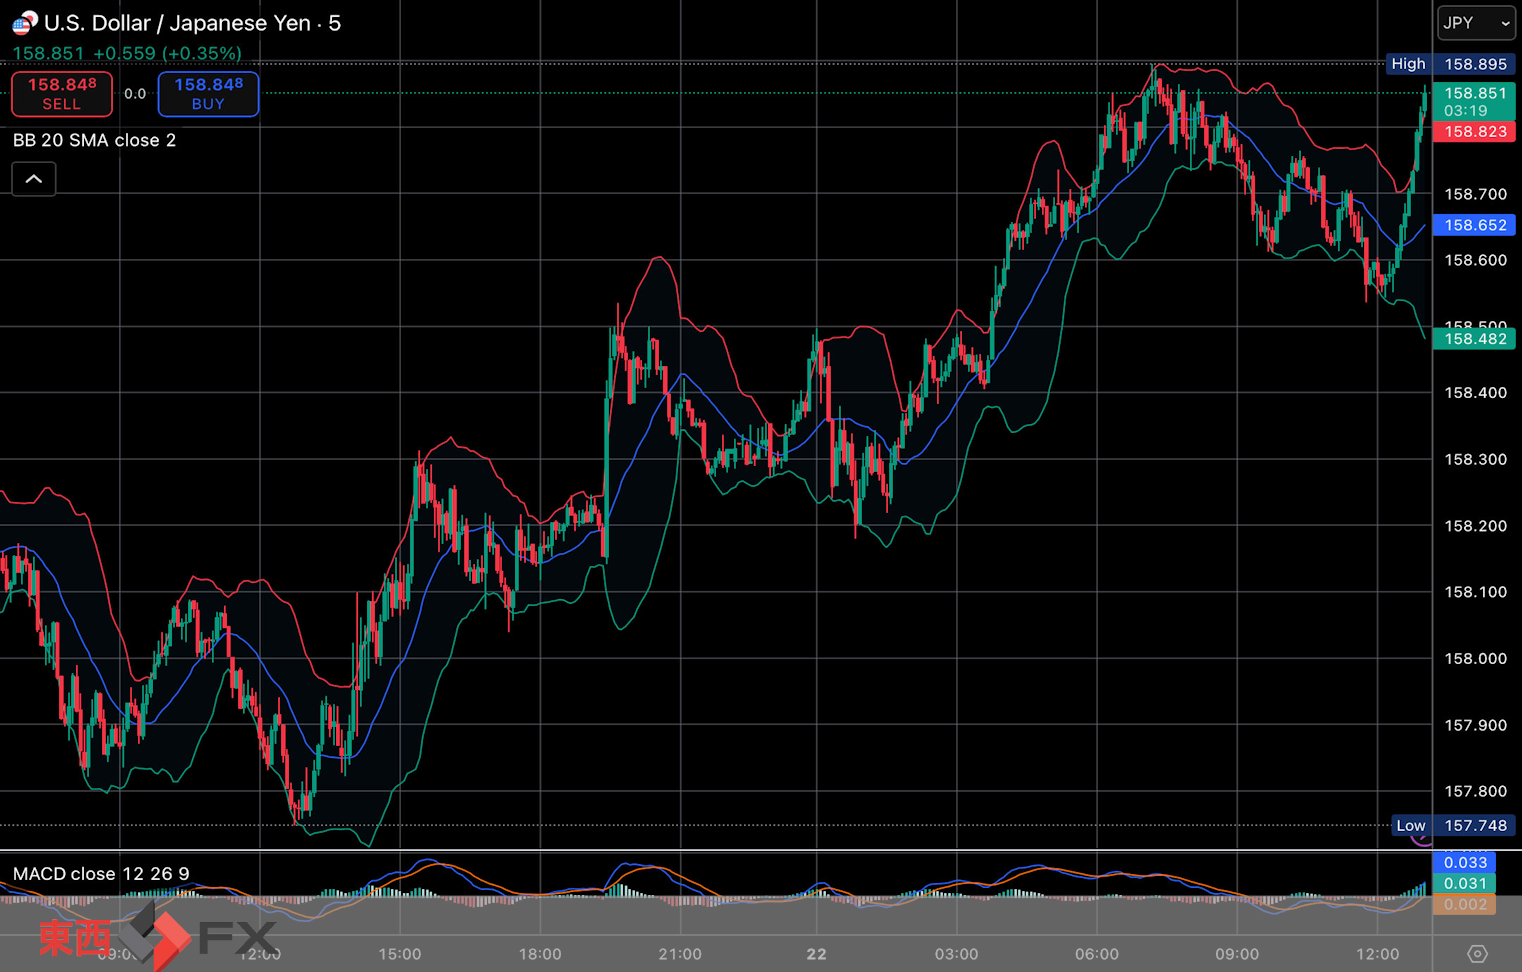Viewport: 1522px width, 972px height.
Task: Click the 0.0 spread value
Action: [x=135, y=94]
